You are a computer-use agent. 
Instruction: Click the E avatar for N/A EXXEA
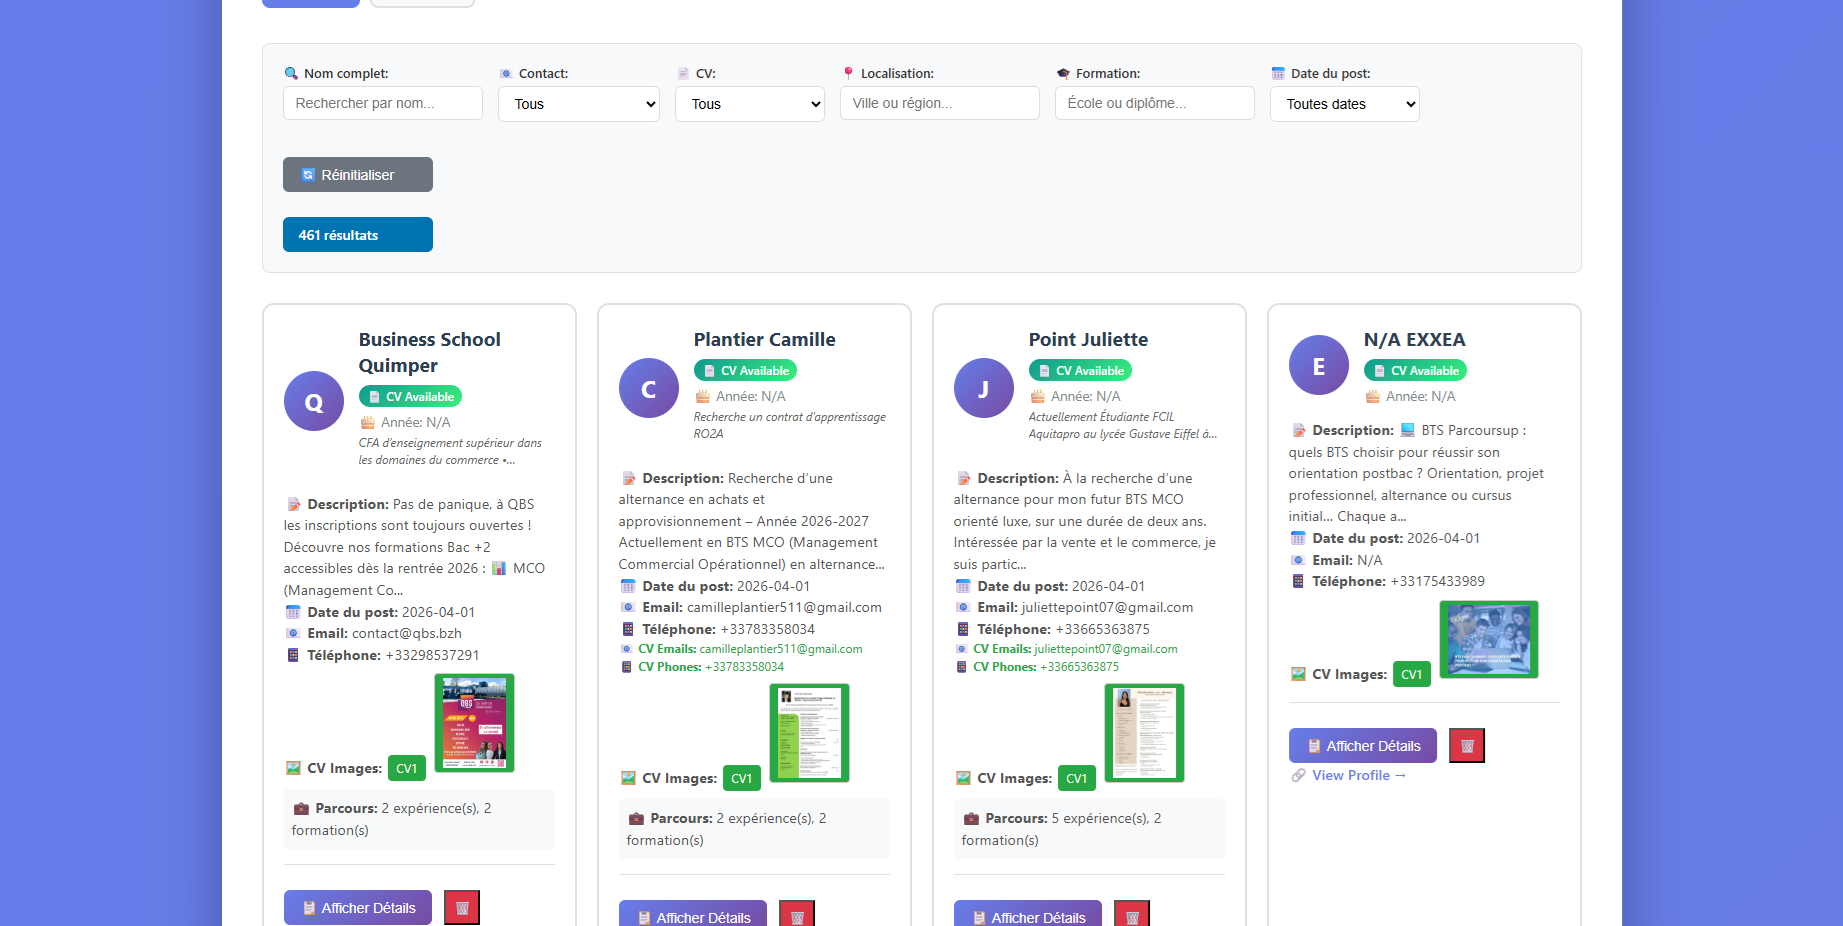1318,366
